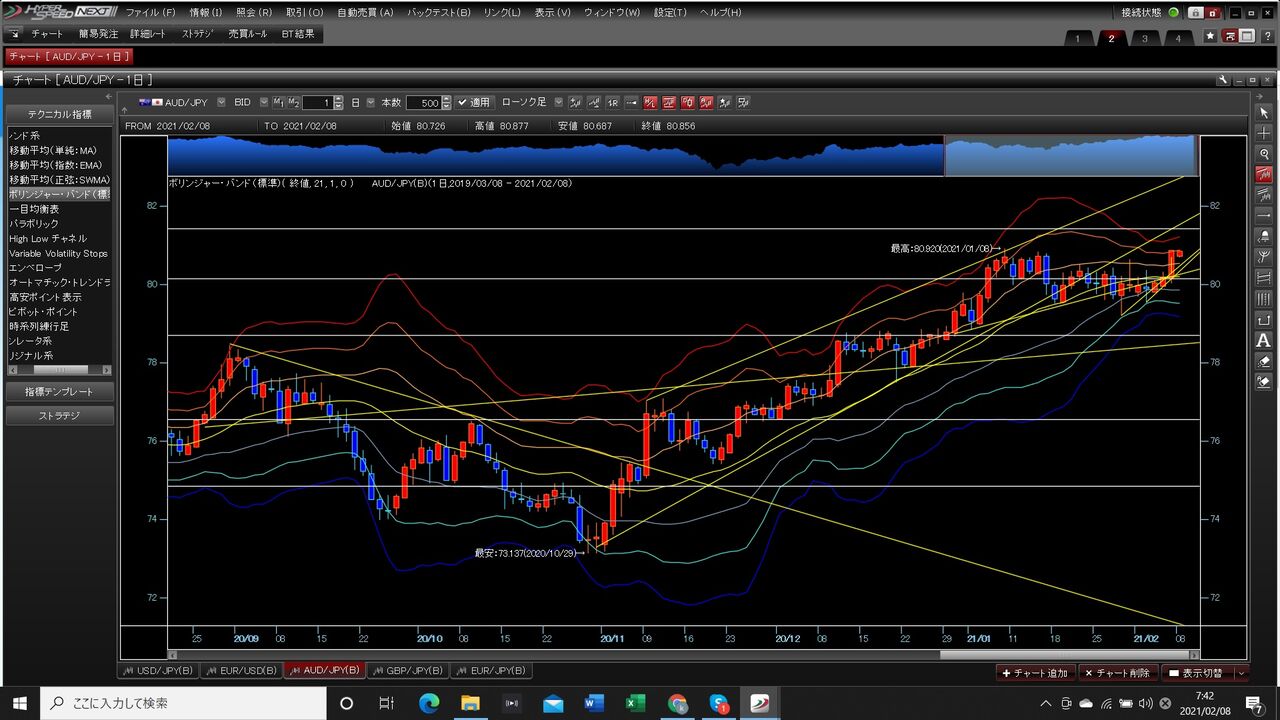
Task: Open chart settings wrench icon
Action: tap(1225, 79)
